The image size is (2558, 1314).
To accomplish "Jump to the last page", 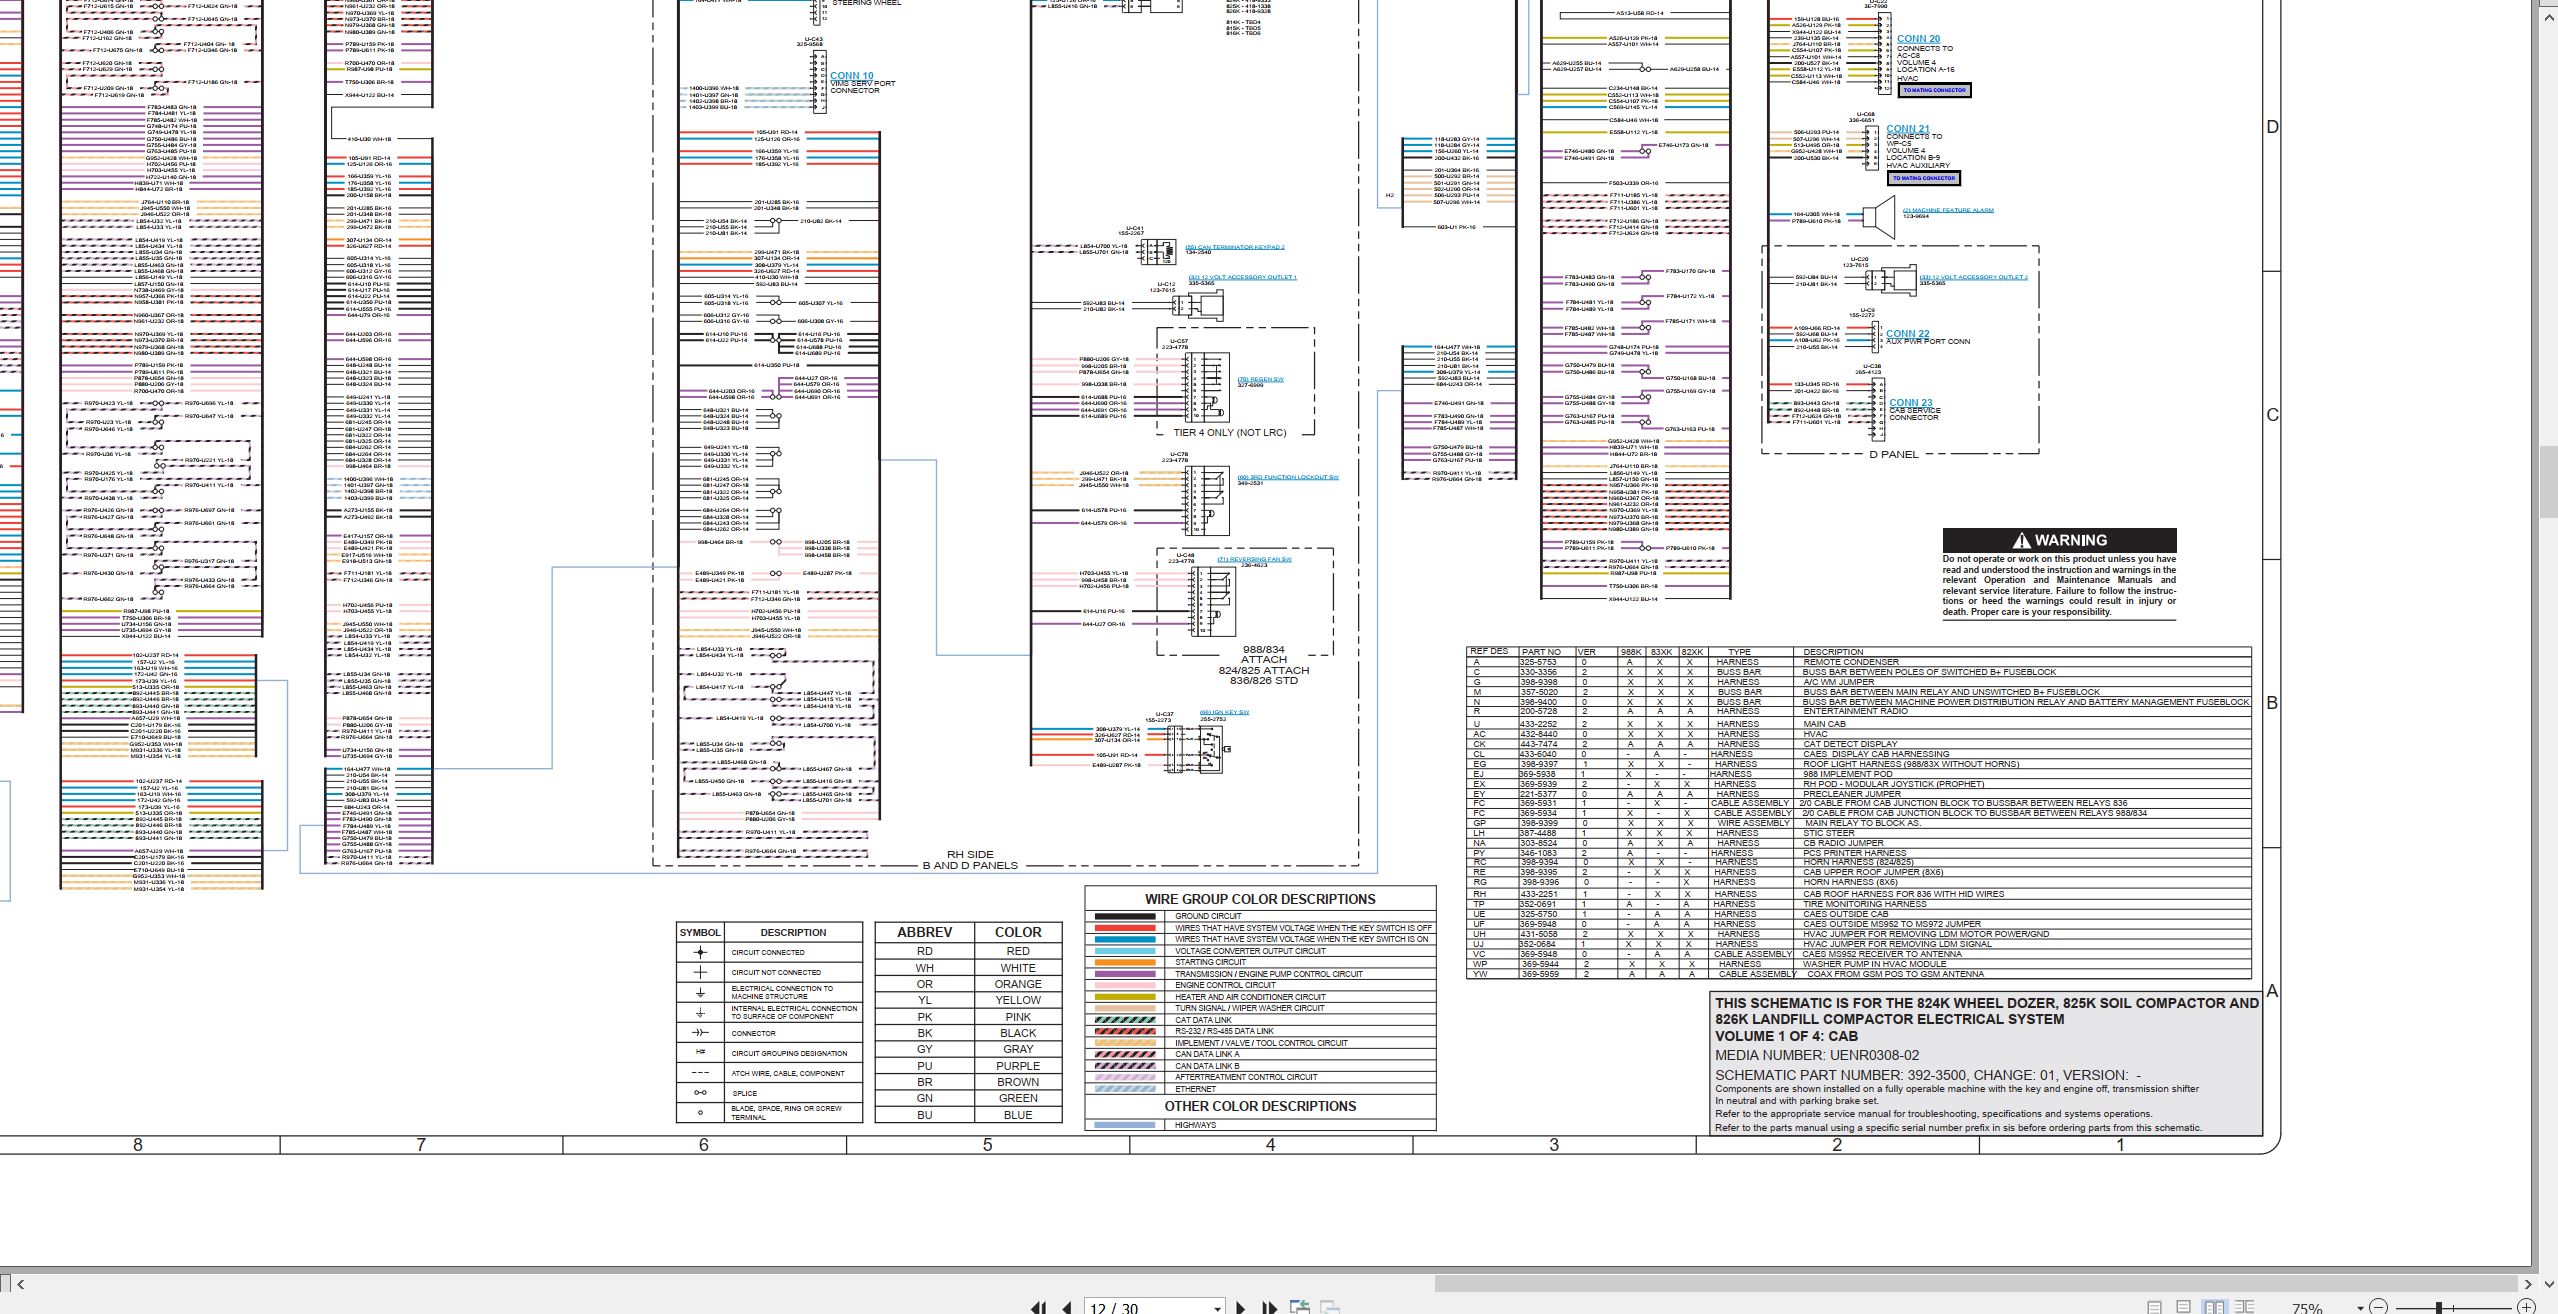I will (x=1269, y=1307).
